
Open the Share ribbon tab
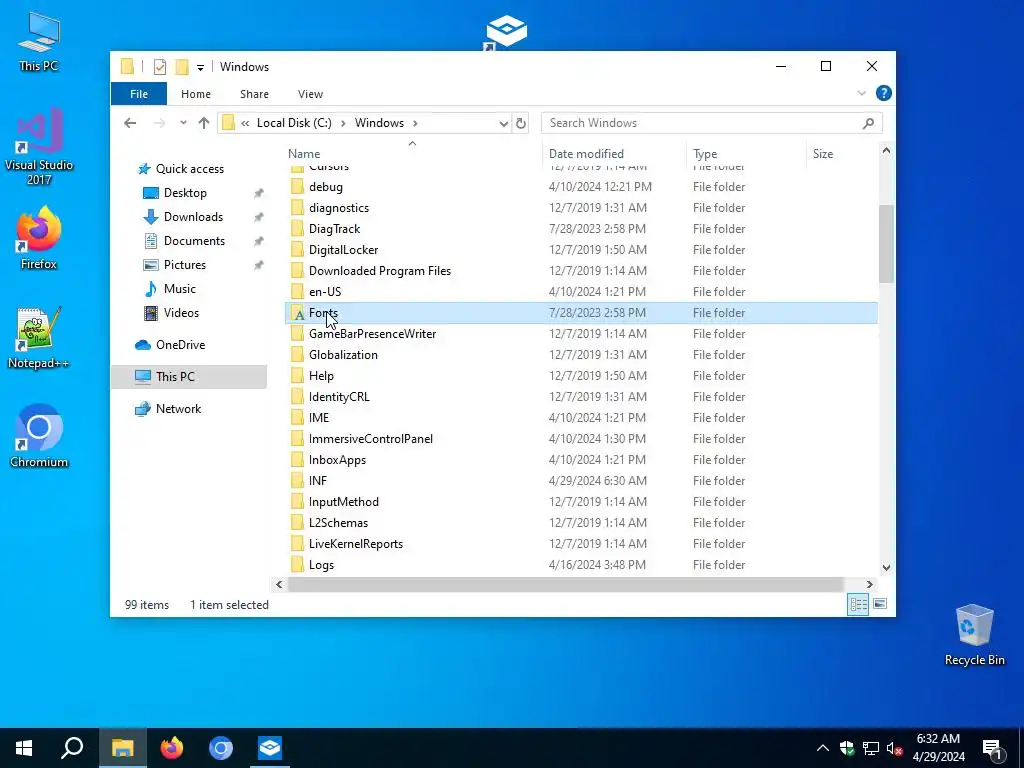(x=254, y=94)
